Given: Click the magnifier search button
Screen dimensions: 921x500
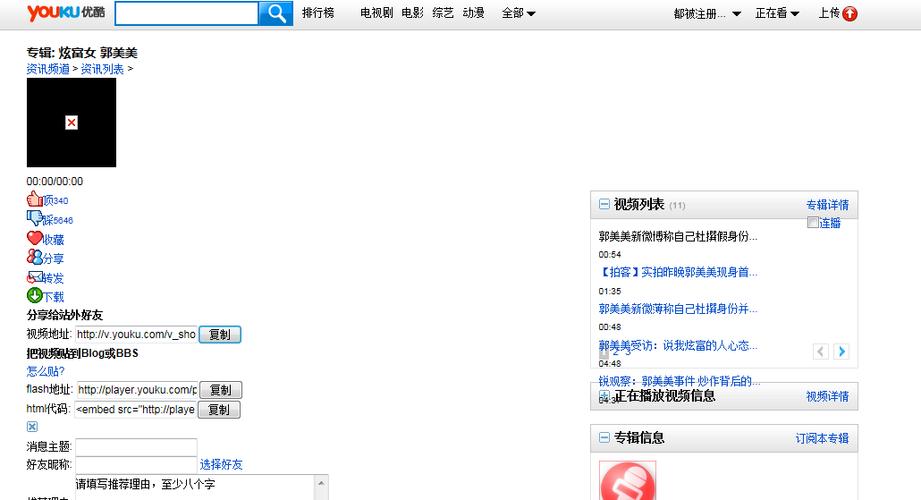Looking at the screenshot, I should pyautogui.click(x=276, y=14).
